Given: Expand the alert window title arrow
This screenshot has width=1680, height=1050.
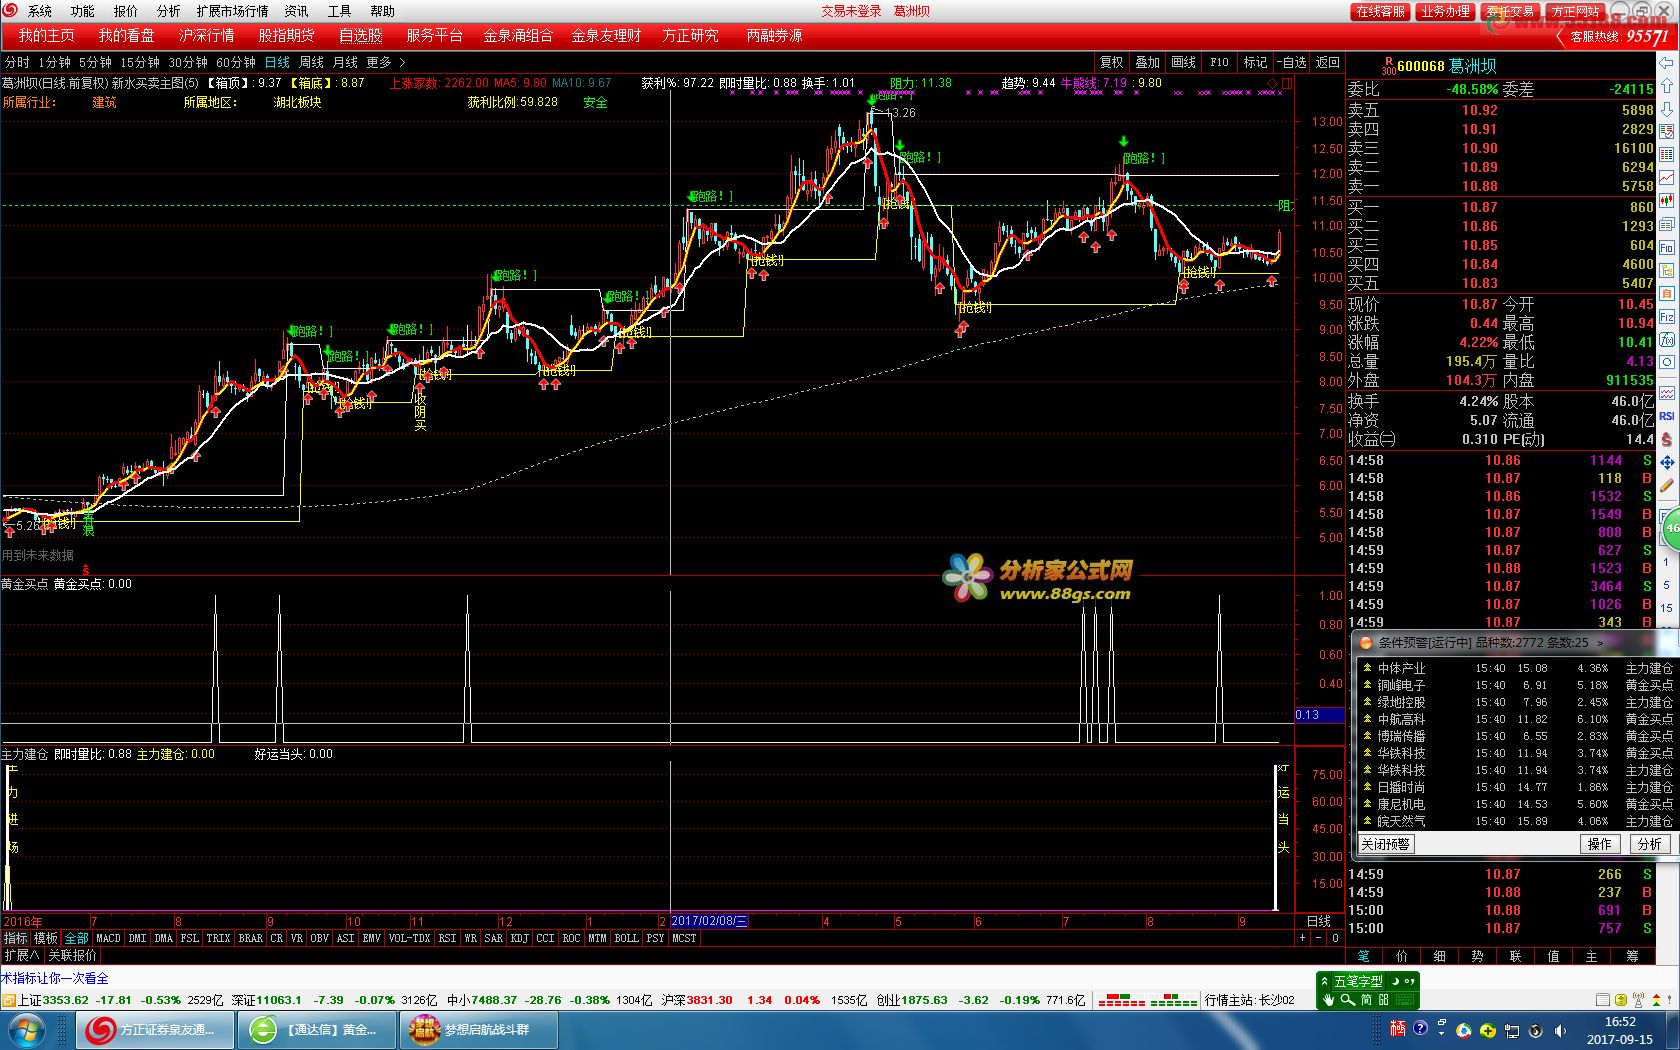Looking at the screenshot, I should (x=1601, y=643).
